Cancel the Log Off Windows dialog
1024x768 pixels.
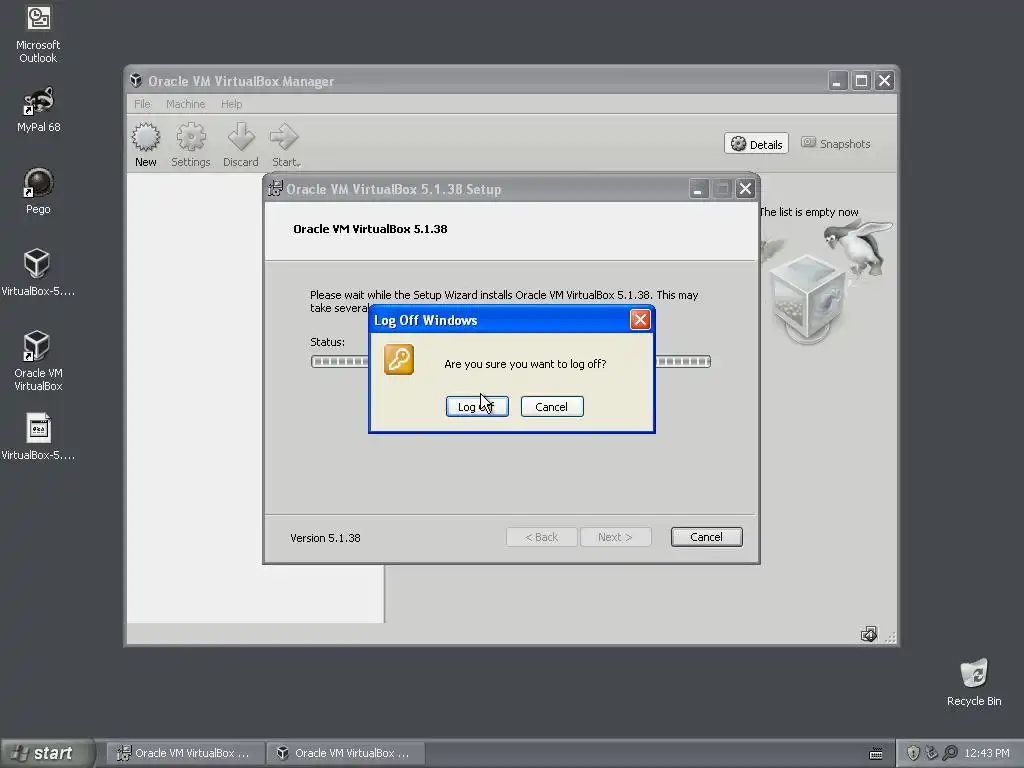pos(552,406)
